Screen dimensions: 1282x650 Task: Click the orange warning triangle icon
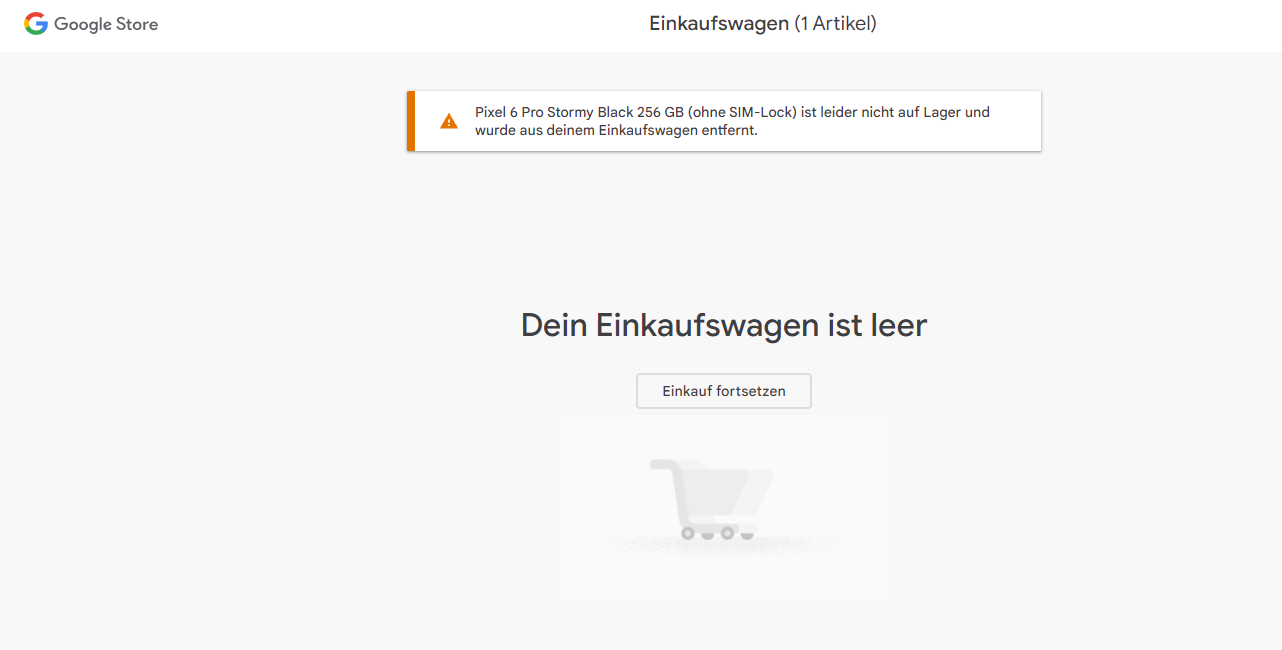(x=449, y=121)
